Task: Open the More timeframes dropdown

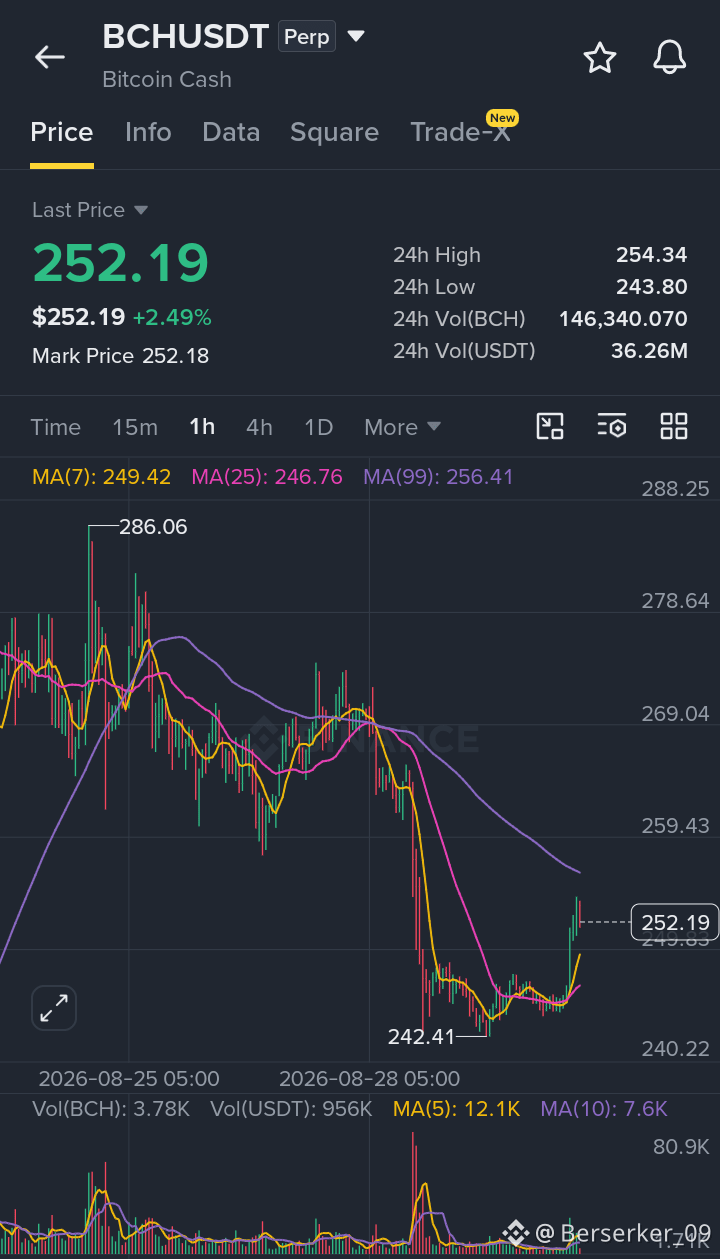Action: coord(403,427)
